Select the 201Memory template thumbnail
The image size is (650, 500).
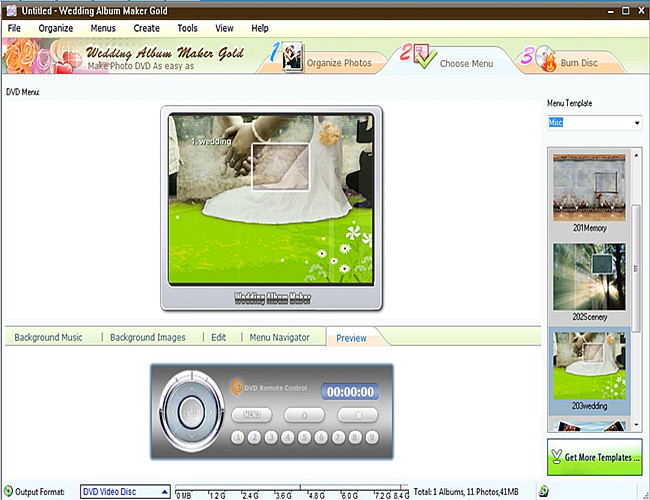[x=589, y=187]
